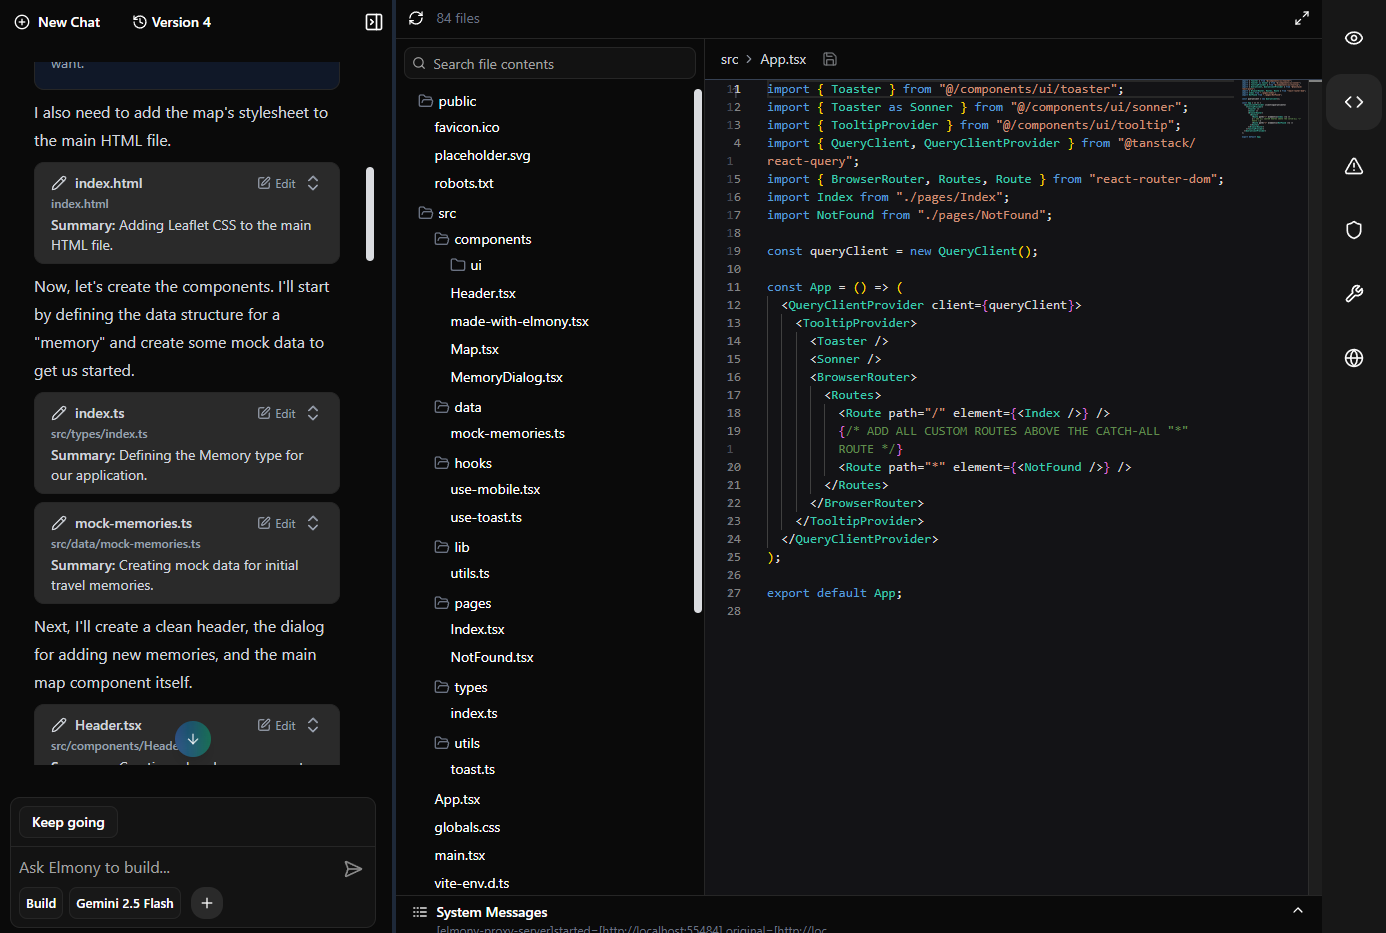Attach a file with the plus button
Viewport: 1386px width, 933px height.
pyautogui.click(x=206, y=903)
